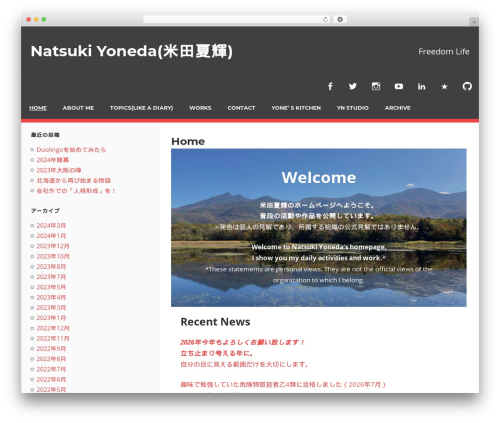500x423 pixels.
Task: Open the 2022年9月 archive link
Action: click(51, 349)
